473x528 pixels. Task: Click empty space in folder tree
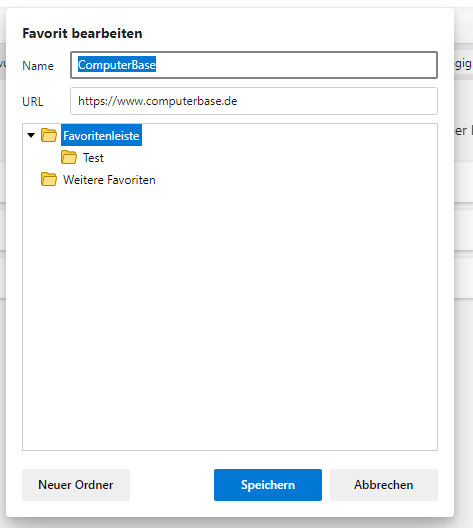pos(230,317)
